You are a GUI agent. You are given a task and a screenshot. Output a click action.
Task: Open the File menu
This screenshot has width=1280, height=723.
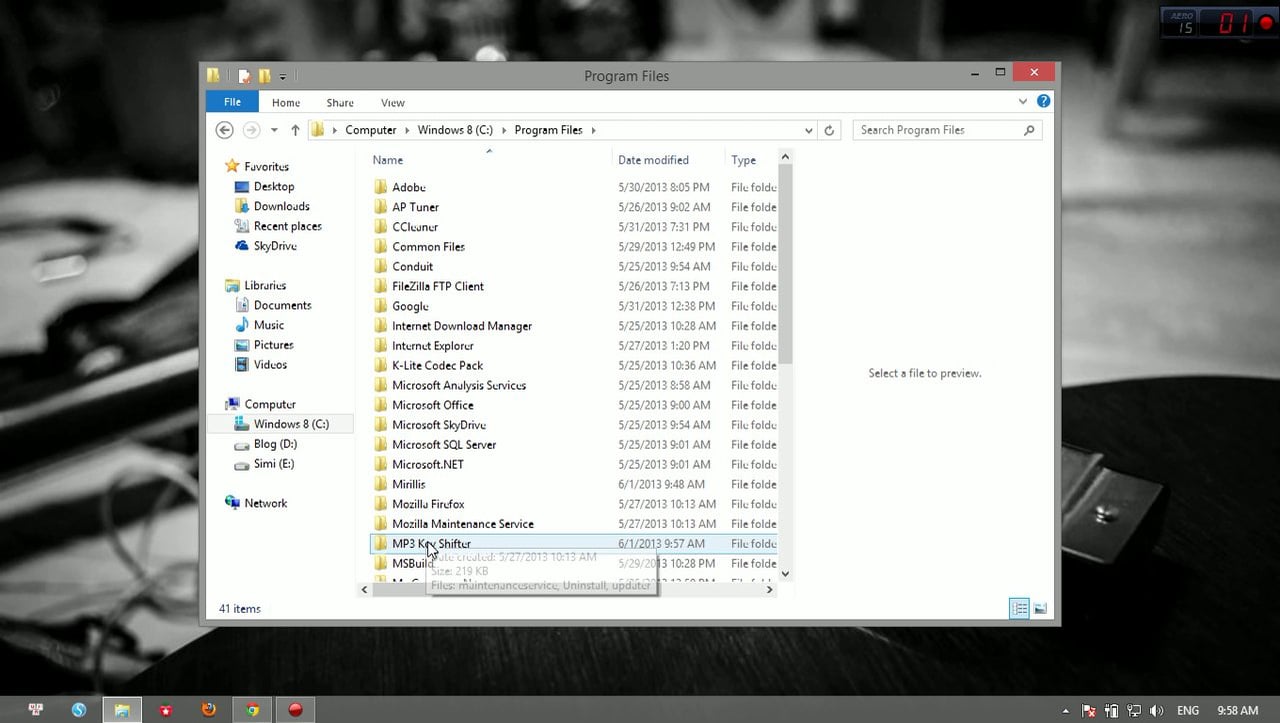point(232,102)
